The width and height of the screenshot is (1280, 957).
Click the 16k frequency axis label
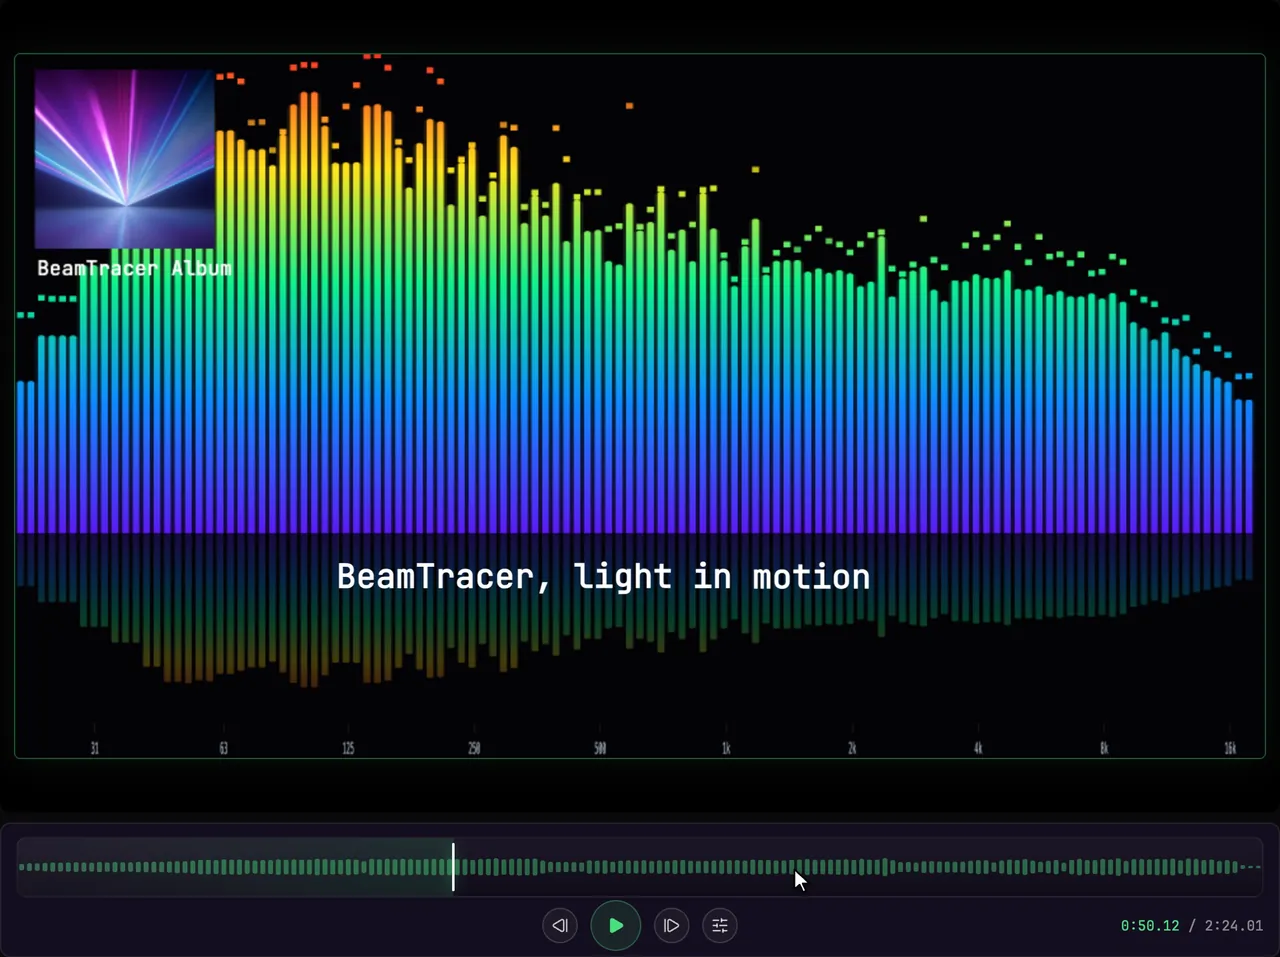[x=1230, y=748]
